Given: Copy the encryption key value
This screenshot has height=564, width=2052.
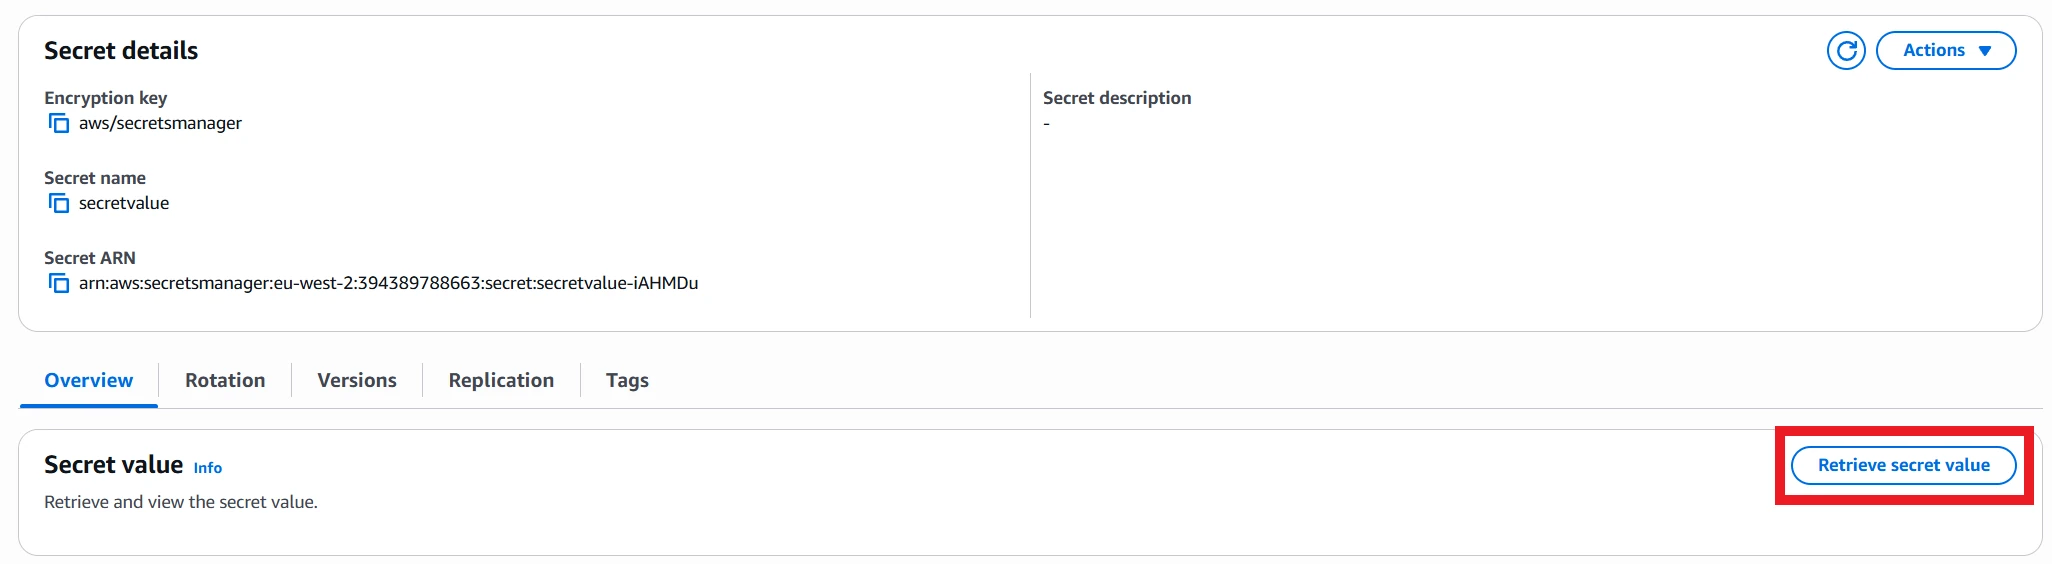Looking at the screenshot, I should pyautogui.click(x=59, y=123).
